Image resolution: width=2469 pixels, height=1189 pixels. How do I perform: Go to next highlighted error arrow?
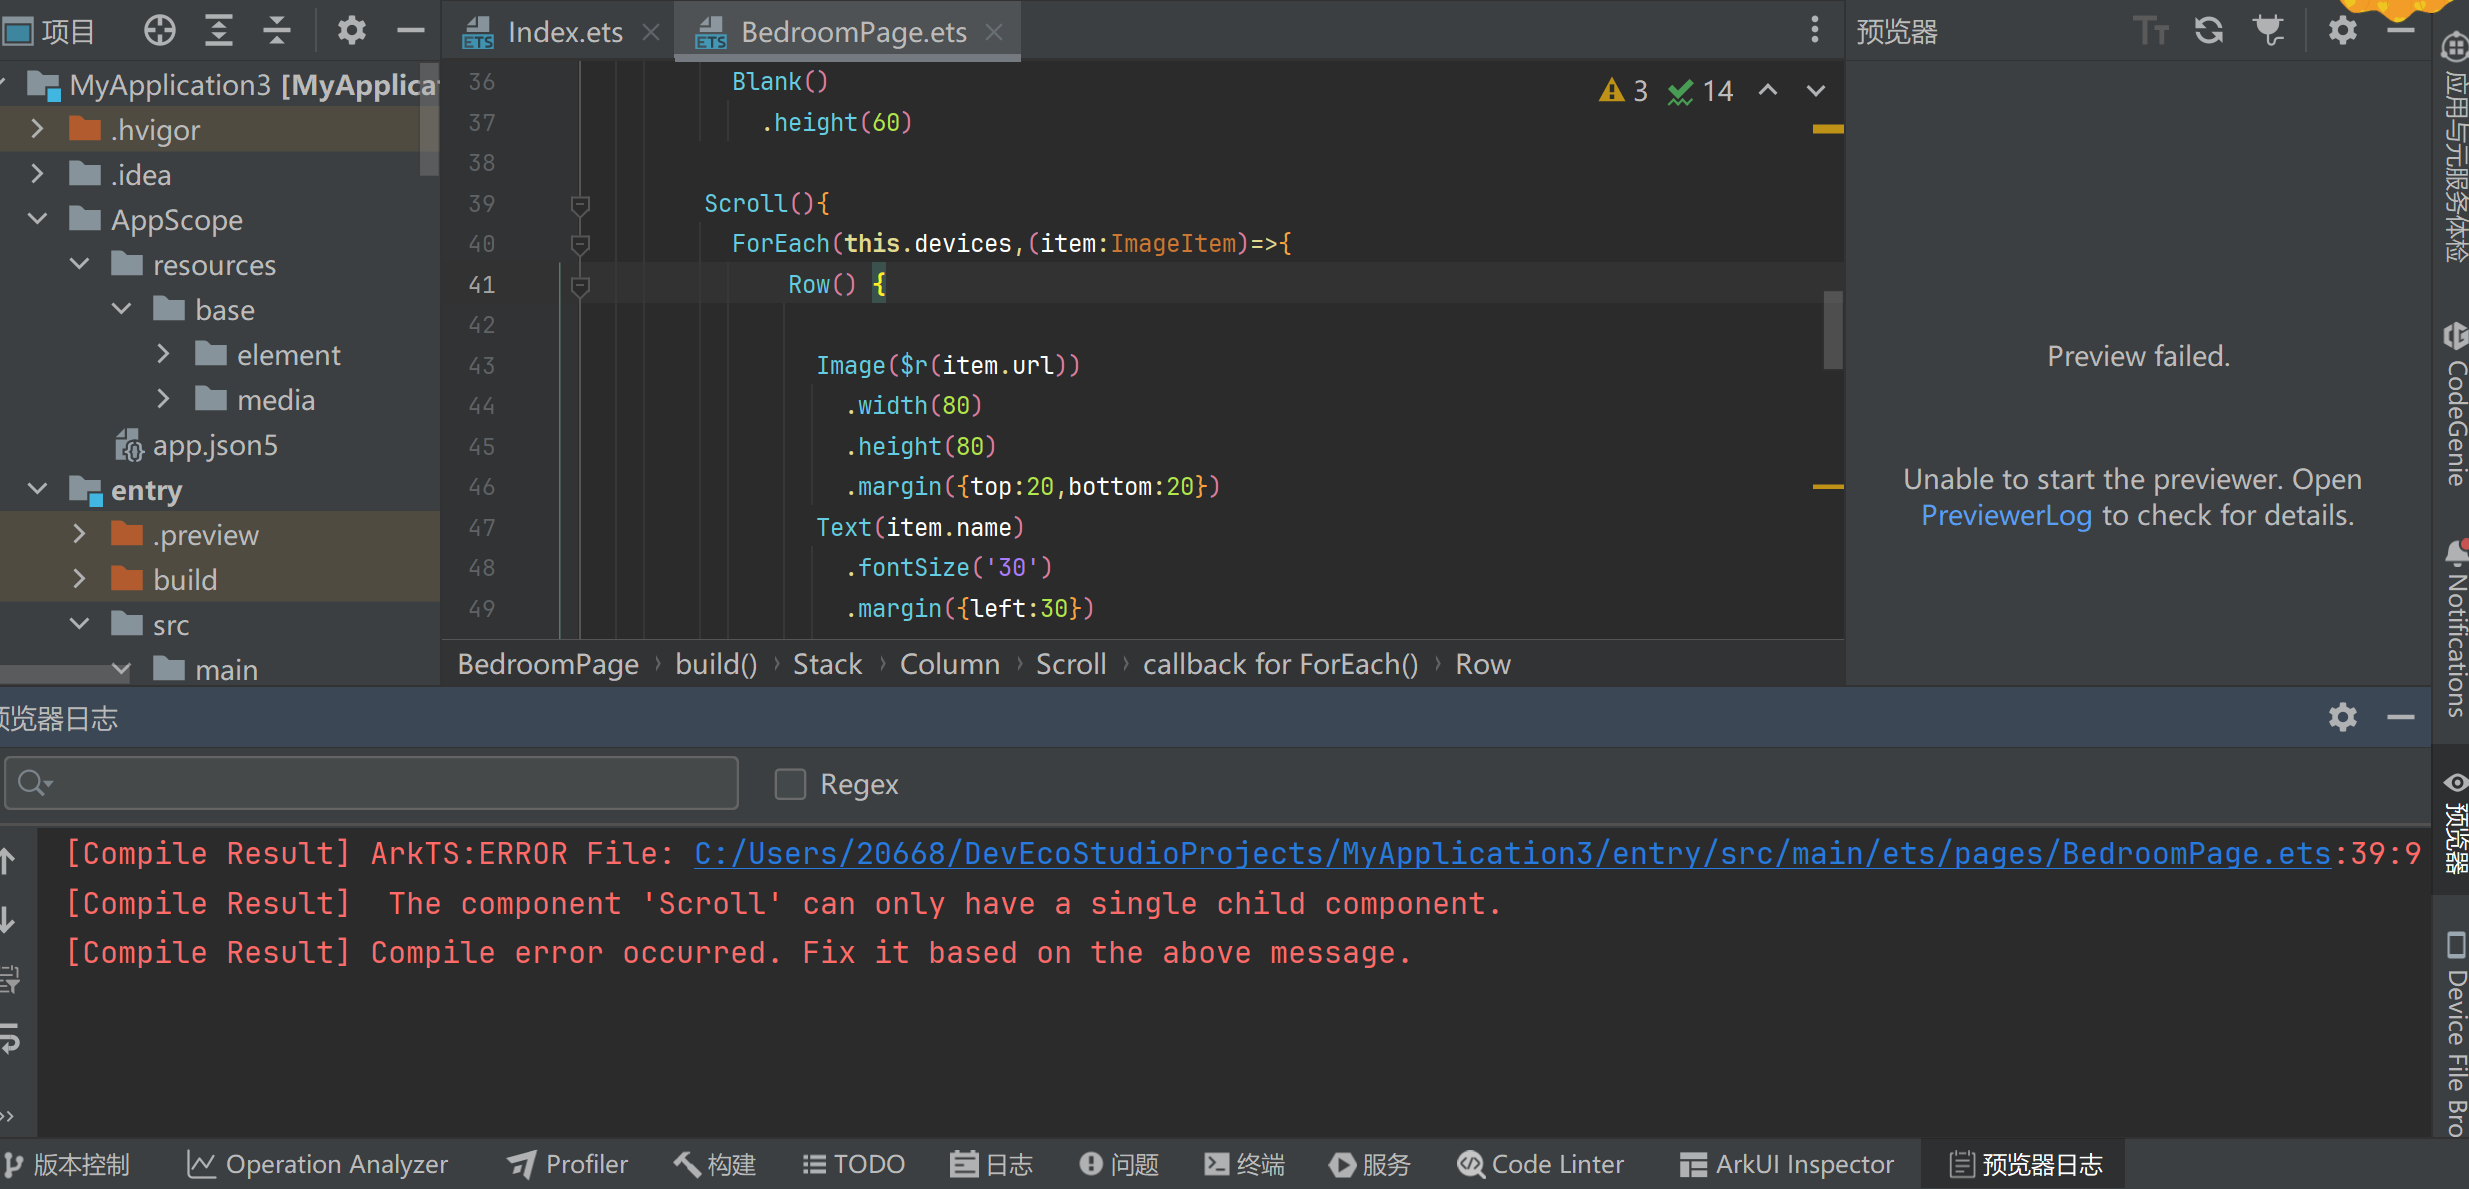1816,90
